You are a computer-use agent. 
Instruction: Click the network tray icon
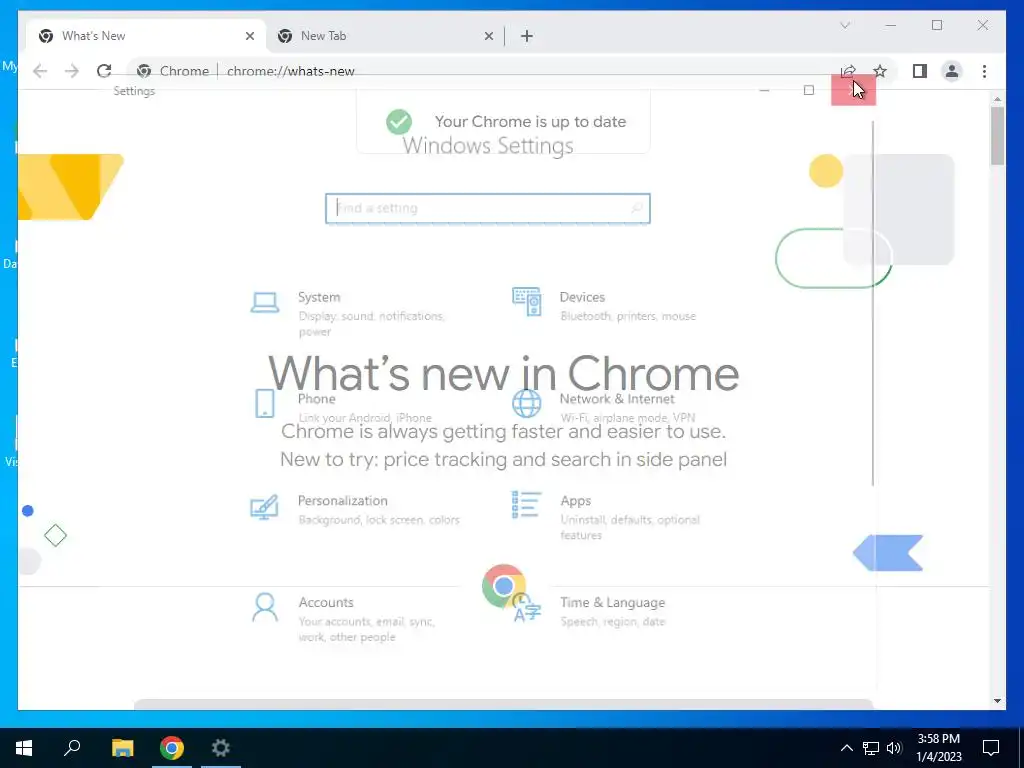click(x=871, y=748)
